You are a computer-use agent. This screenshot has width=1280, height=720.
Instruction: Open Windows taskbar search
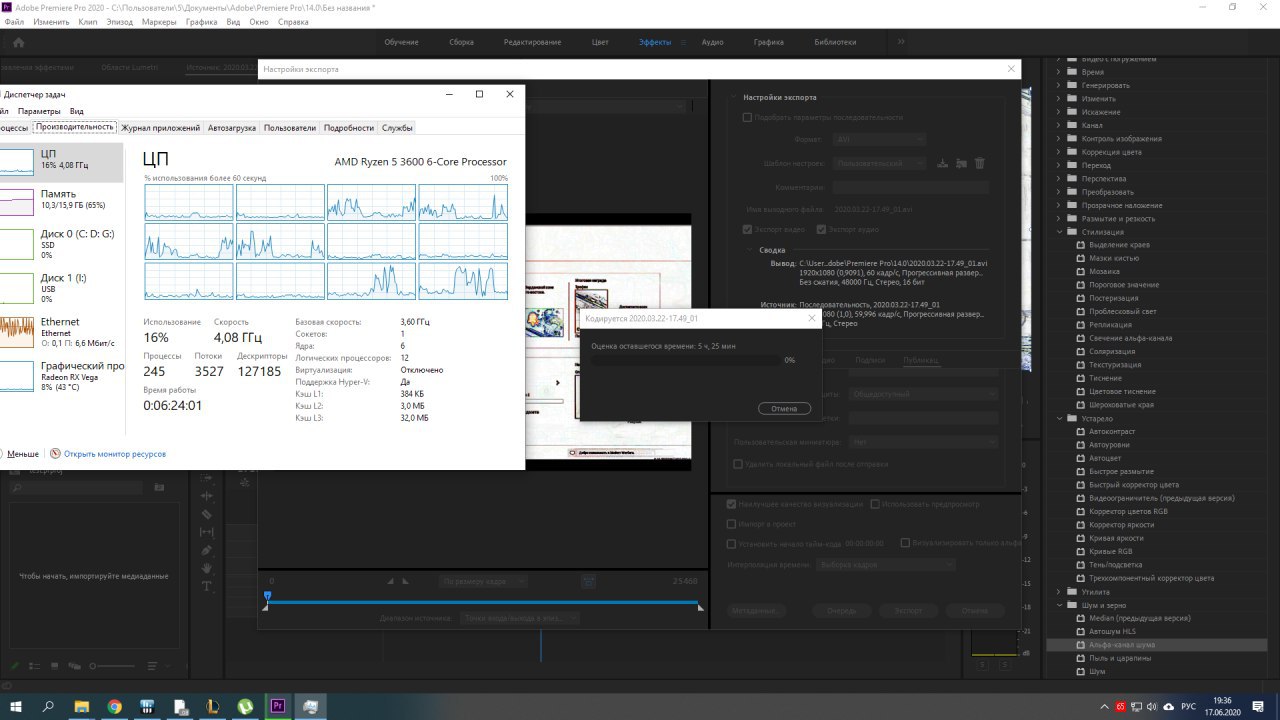49,706
